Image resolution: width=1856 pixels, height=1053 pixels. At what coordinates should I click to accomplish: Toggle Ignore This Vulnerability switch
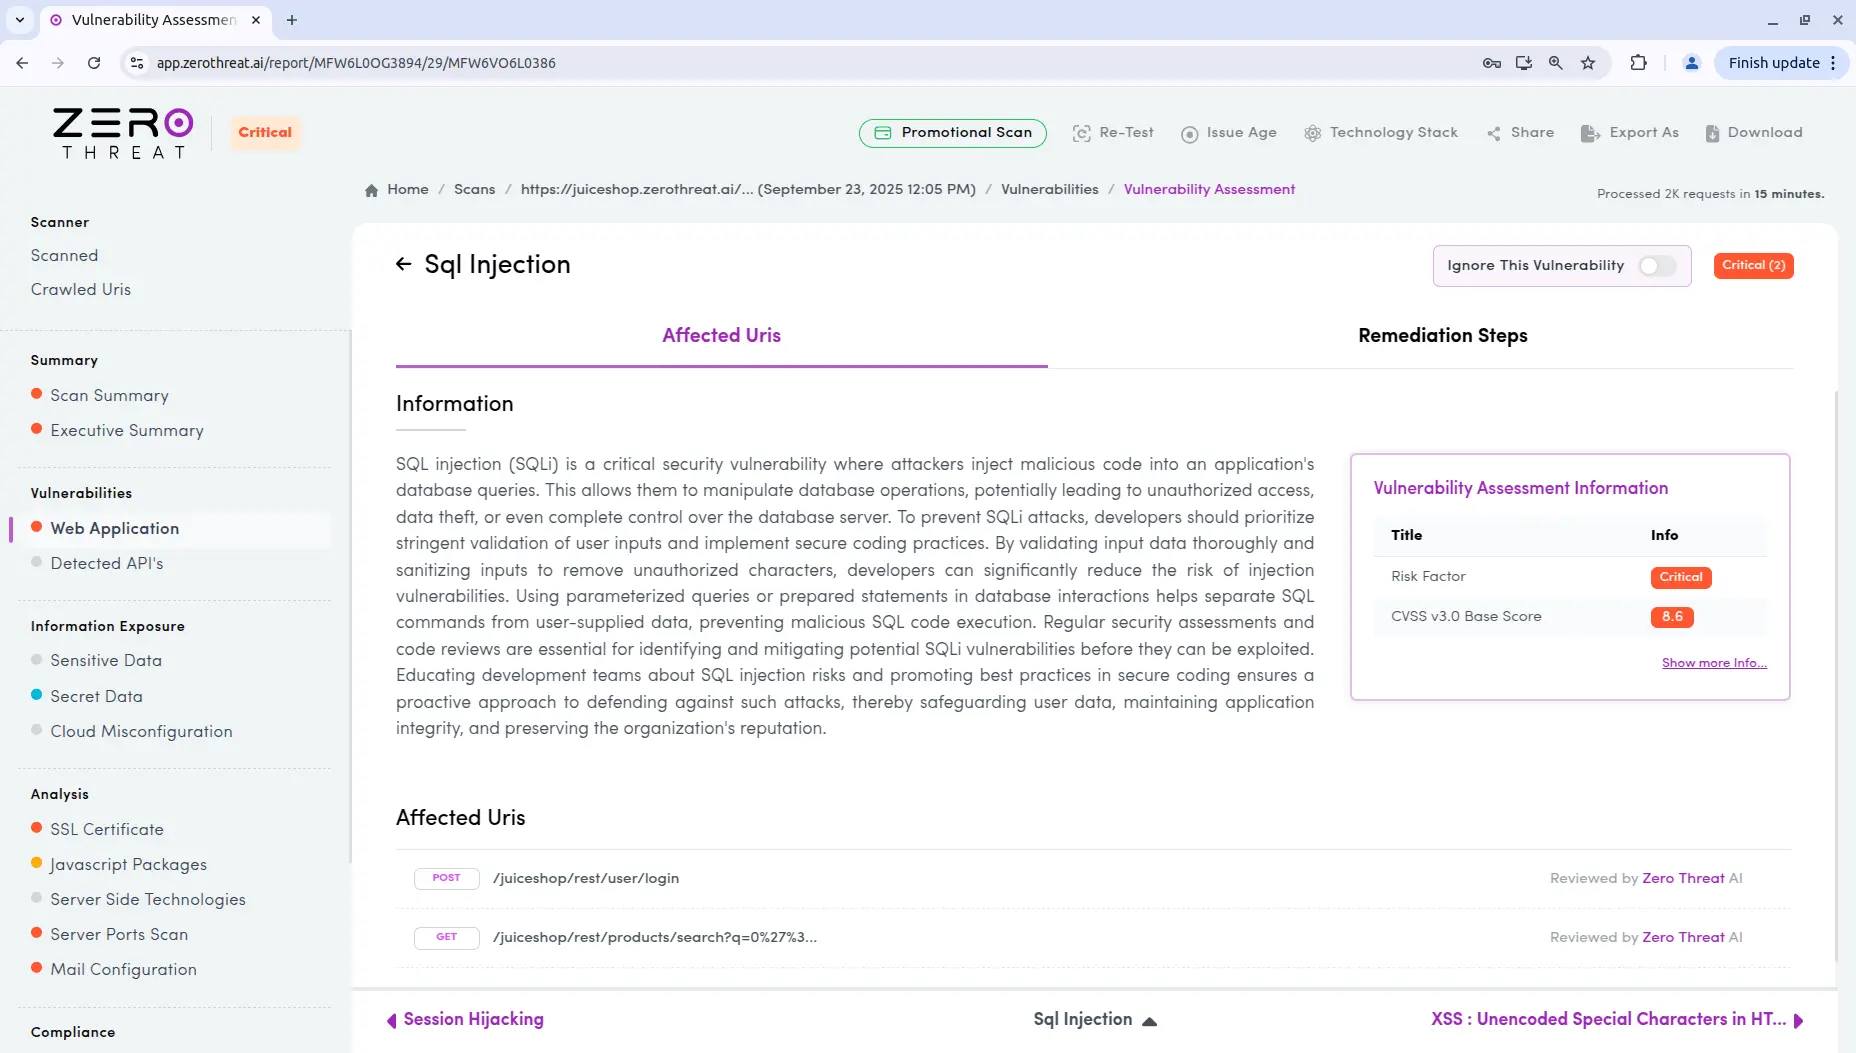click(1657, 266)
